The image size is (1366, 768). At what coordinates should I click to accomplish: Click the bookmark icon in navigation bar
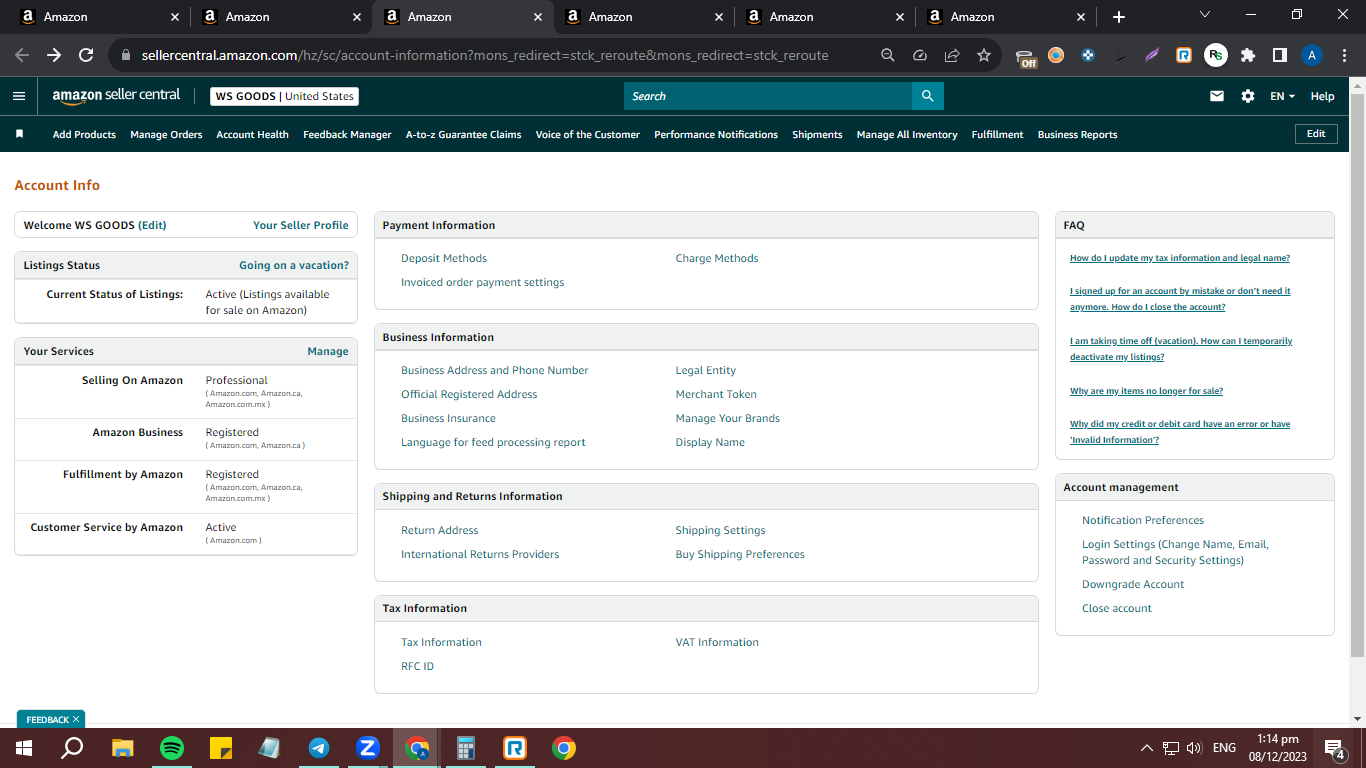[19, 134]
